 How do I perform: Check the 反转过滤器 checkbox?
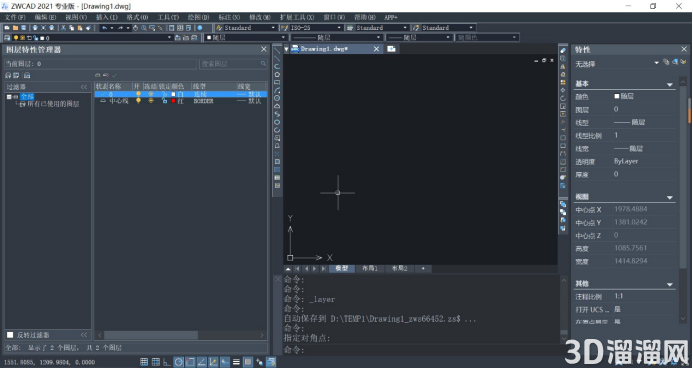pos(10,335)
